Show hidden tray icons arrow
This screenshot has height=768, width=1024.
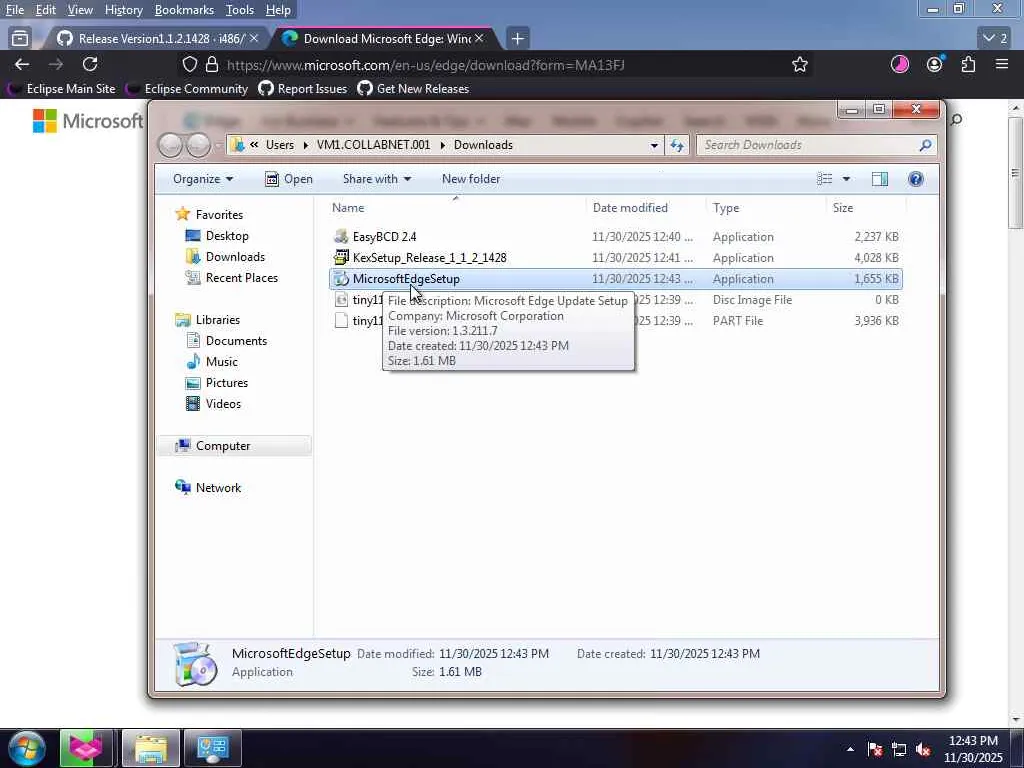tap(850, 750)
